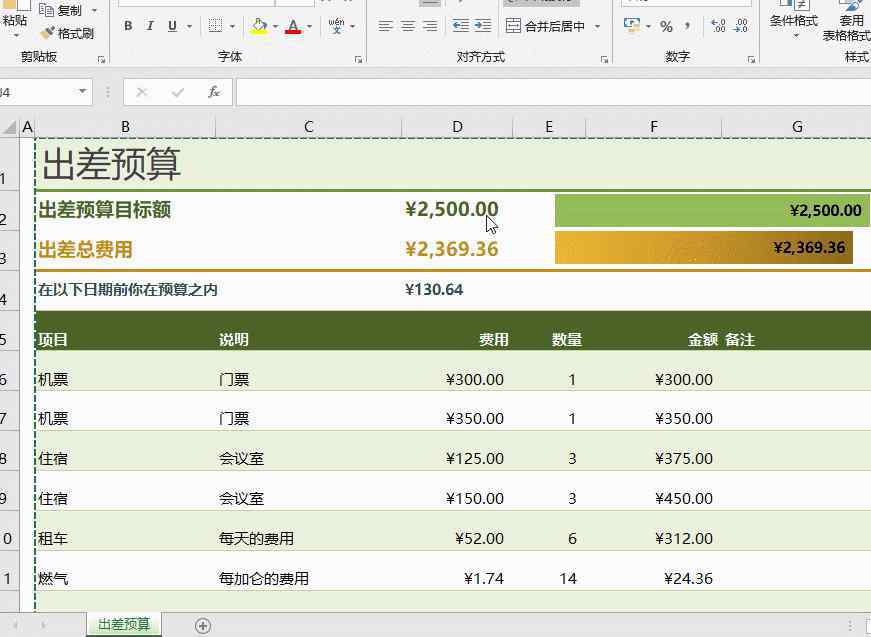Open the borders dropdown arrow
Image resolution: width=871 pixels, height=637 pixels.
233,26
